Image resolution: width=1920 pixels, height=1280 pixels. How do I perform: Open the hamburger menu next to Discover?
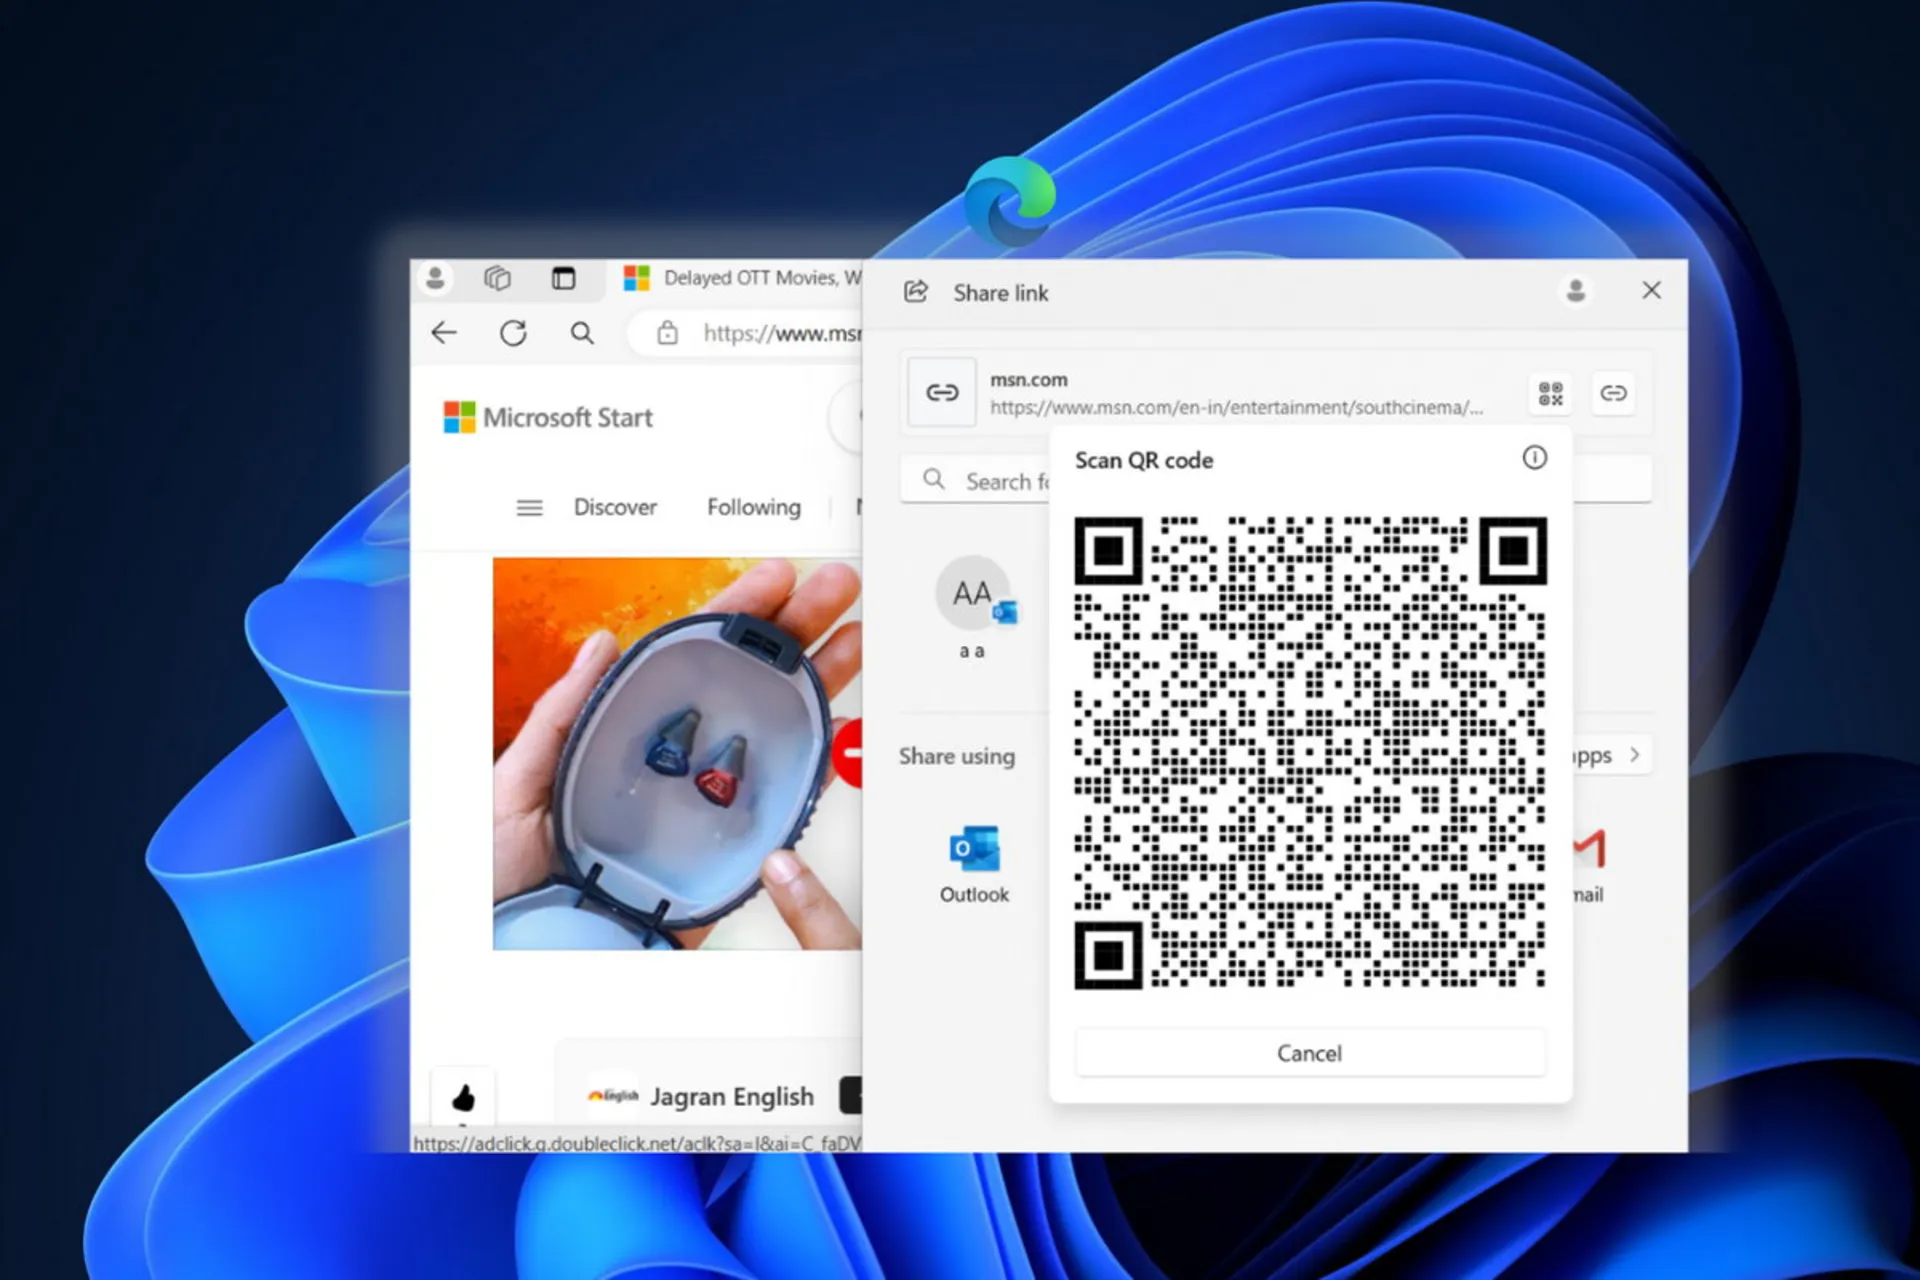pos(529,507)
